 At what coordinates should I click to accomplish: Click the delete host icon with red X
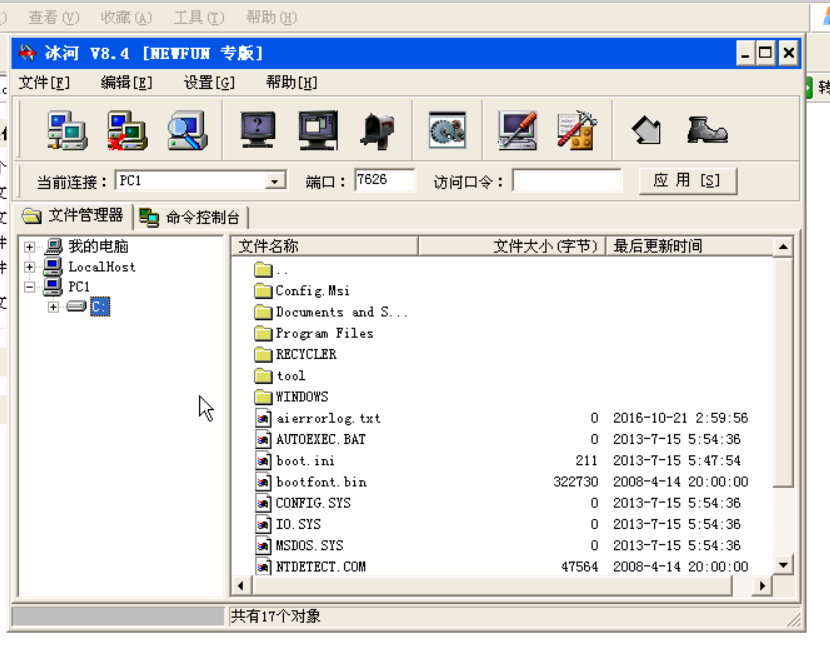click(x=127, y=131)
